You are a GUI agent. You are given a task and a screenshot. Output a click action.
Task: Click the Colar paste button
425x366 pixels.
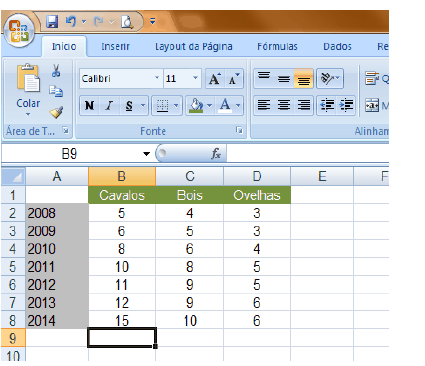[x=28, y=90]
